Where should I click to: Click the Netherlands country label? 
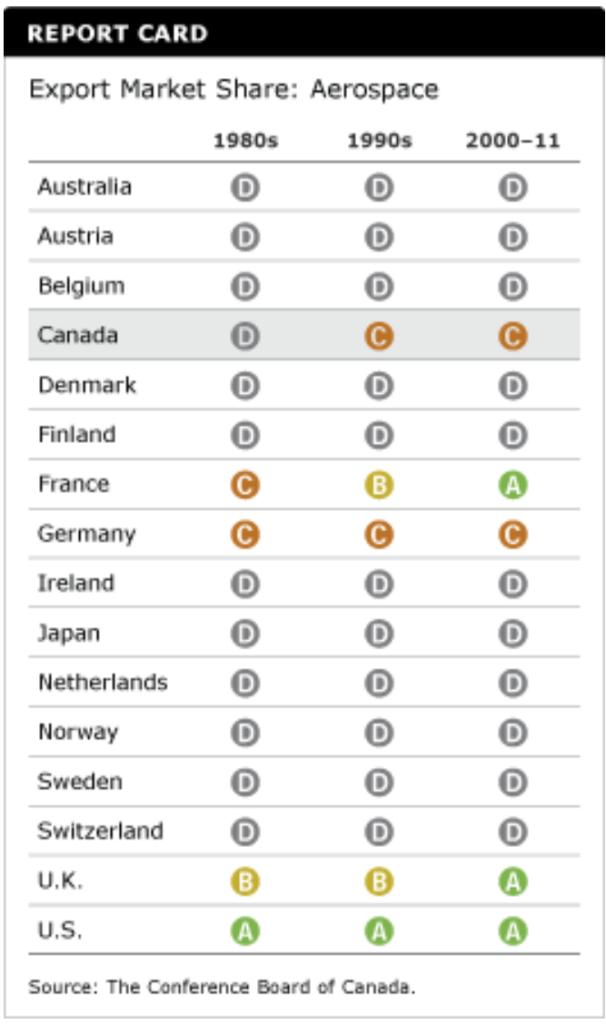(x=103, y=683)
